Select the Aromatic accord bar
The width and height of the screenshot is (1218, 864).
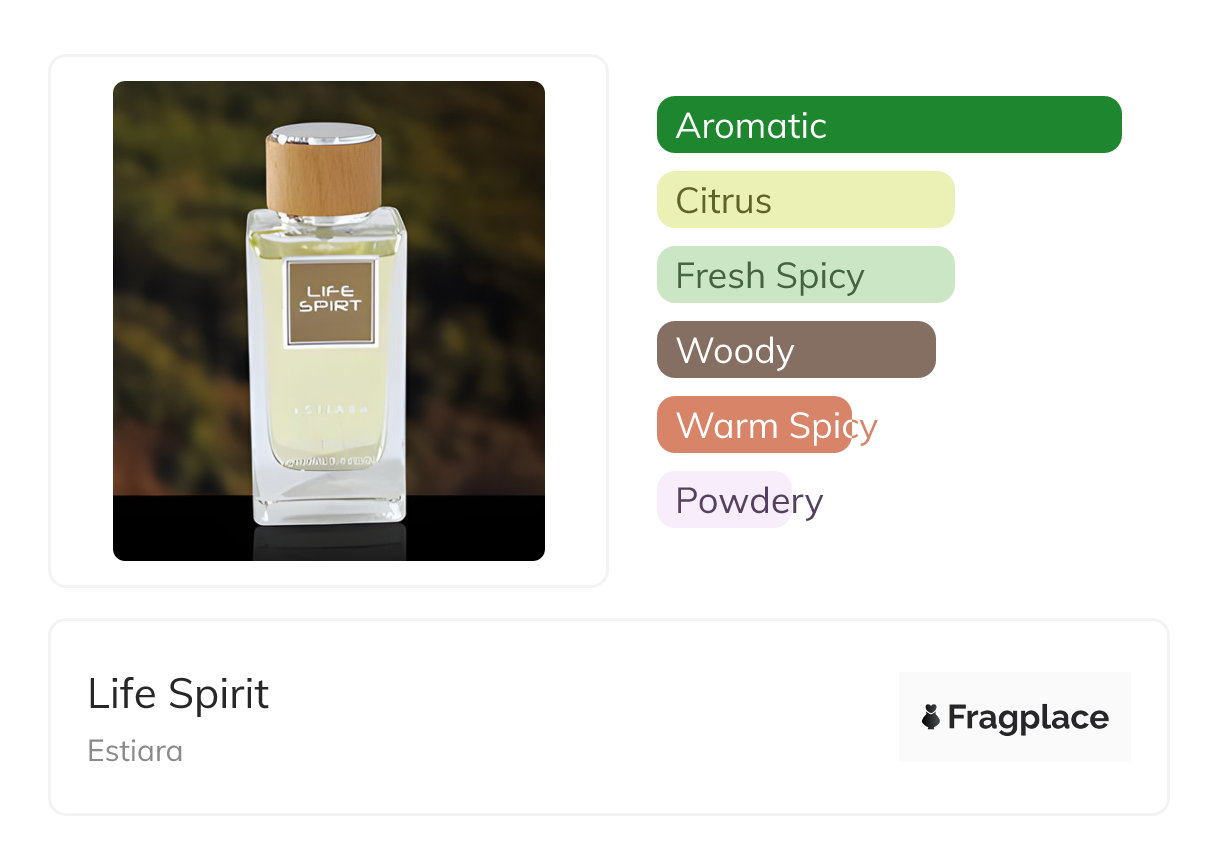tap(888, 125)
